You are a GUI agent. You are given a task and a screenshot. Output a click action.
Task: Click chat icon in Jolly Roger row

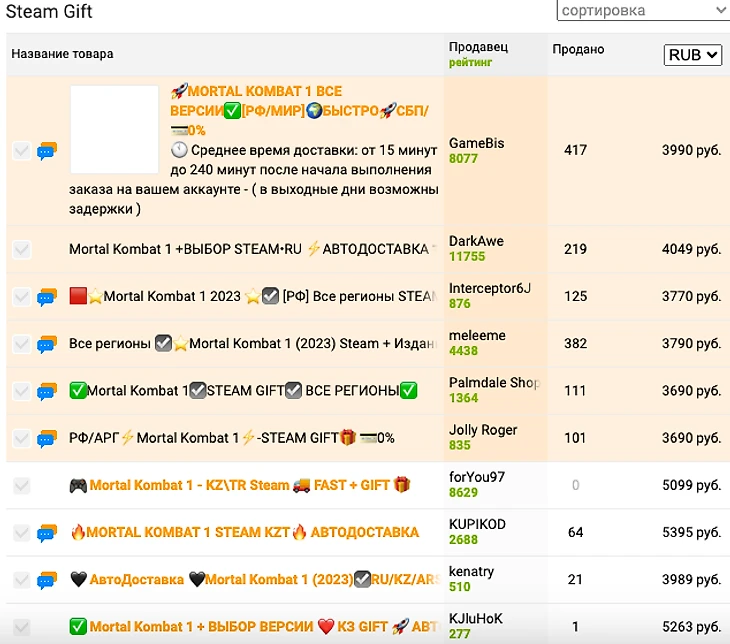click(46, 438)
